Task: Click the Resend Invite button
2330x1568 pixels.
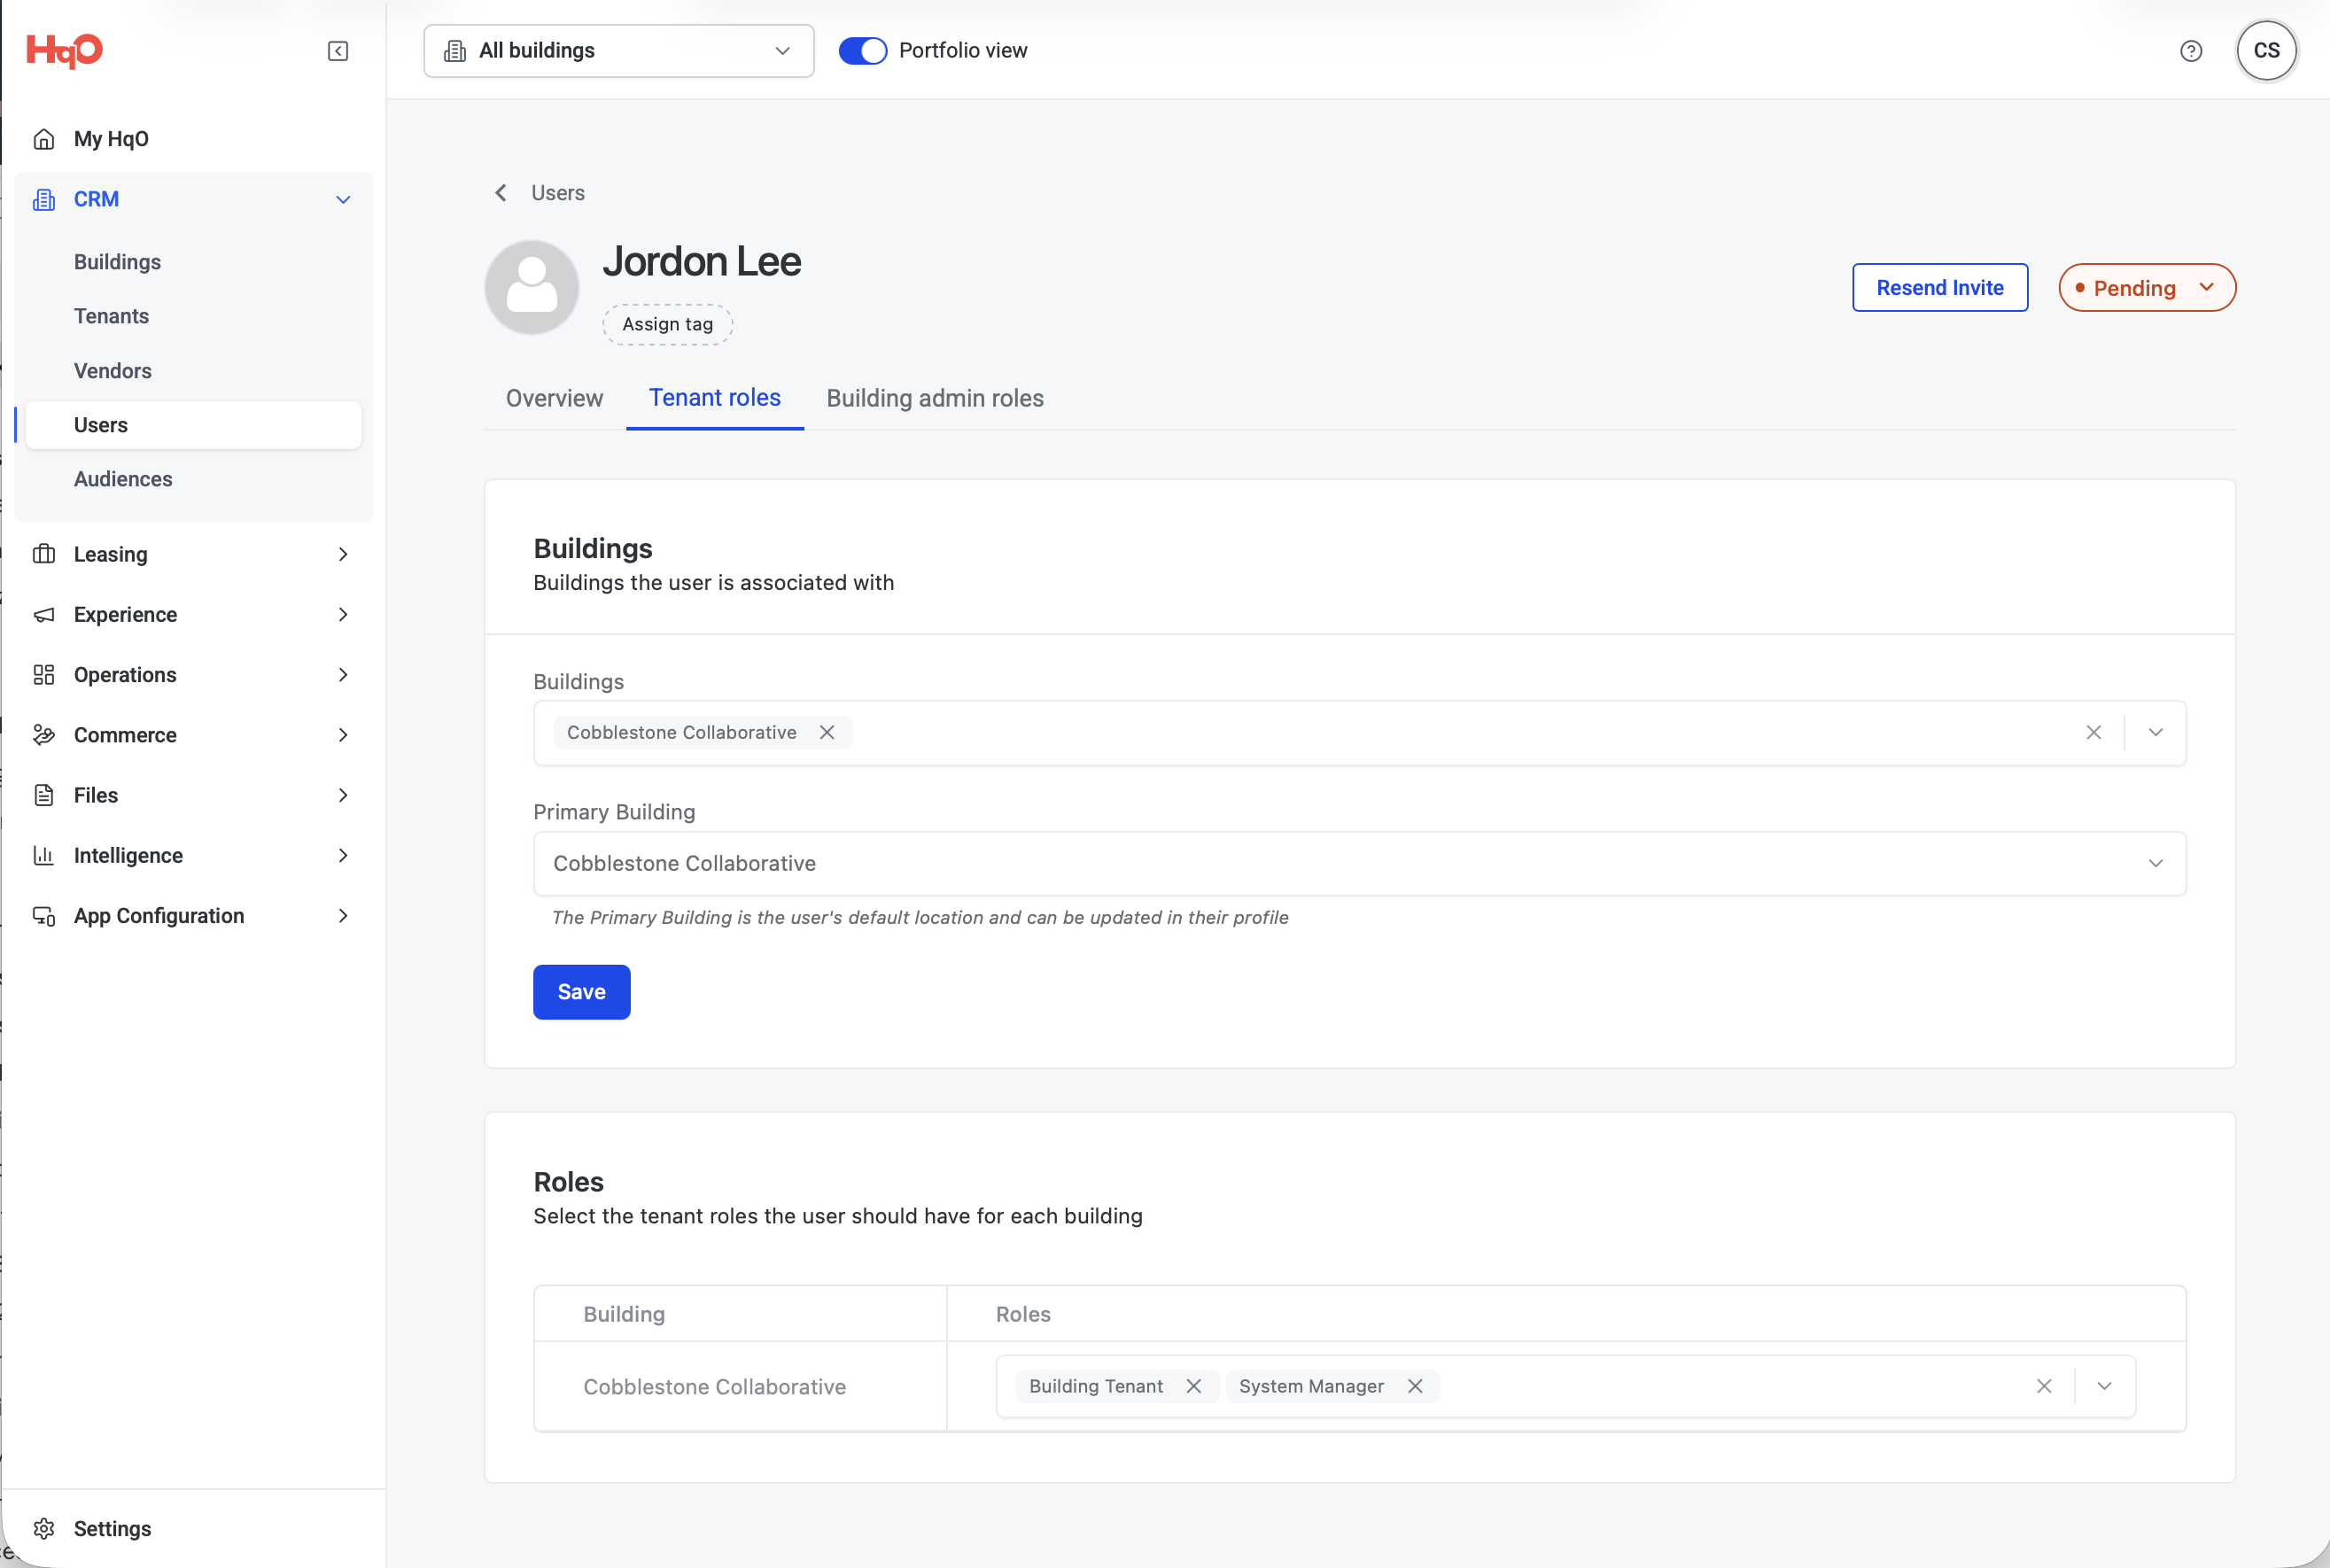Action: pyautogui.click(x=1940, y=288)
